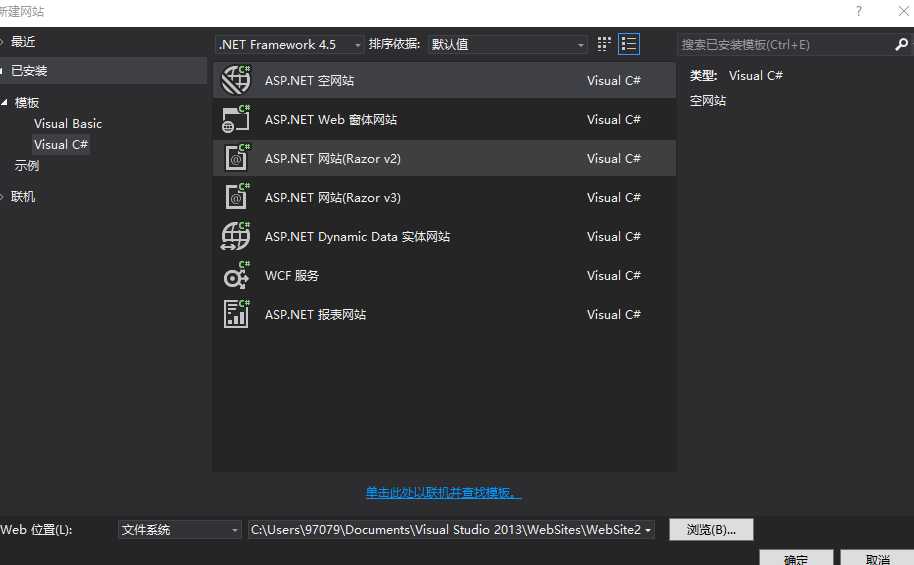This screenshot has height=565, width=914.
Task: Collapse the 模板 tree node
Action: point(5,103)
